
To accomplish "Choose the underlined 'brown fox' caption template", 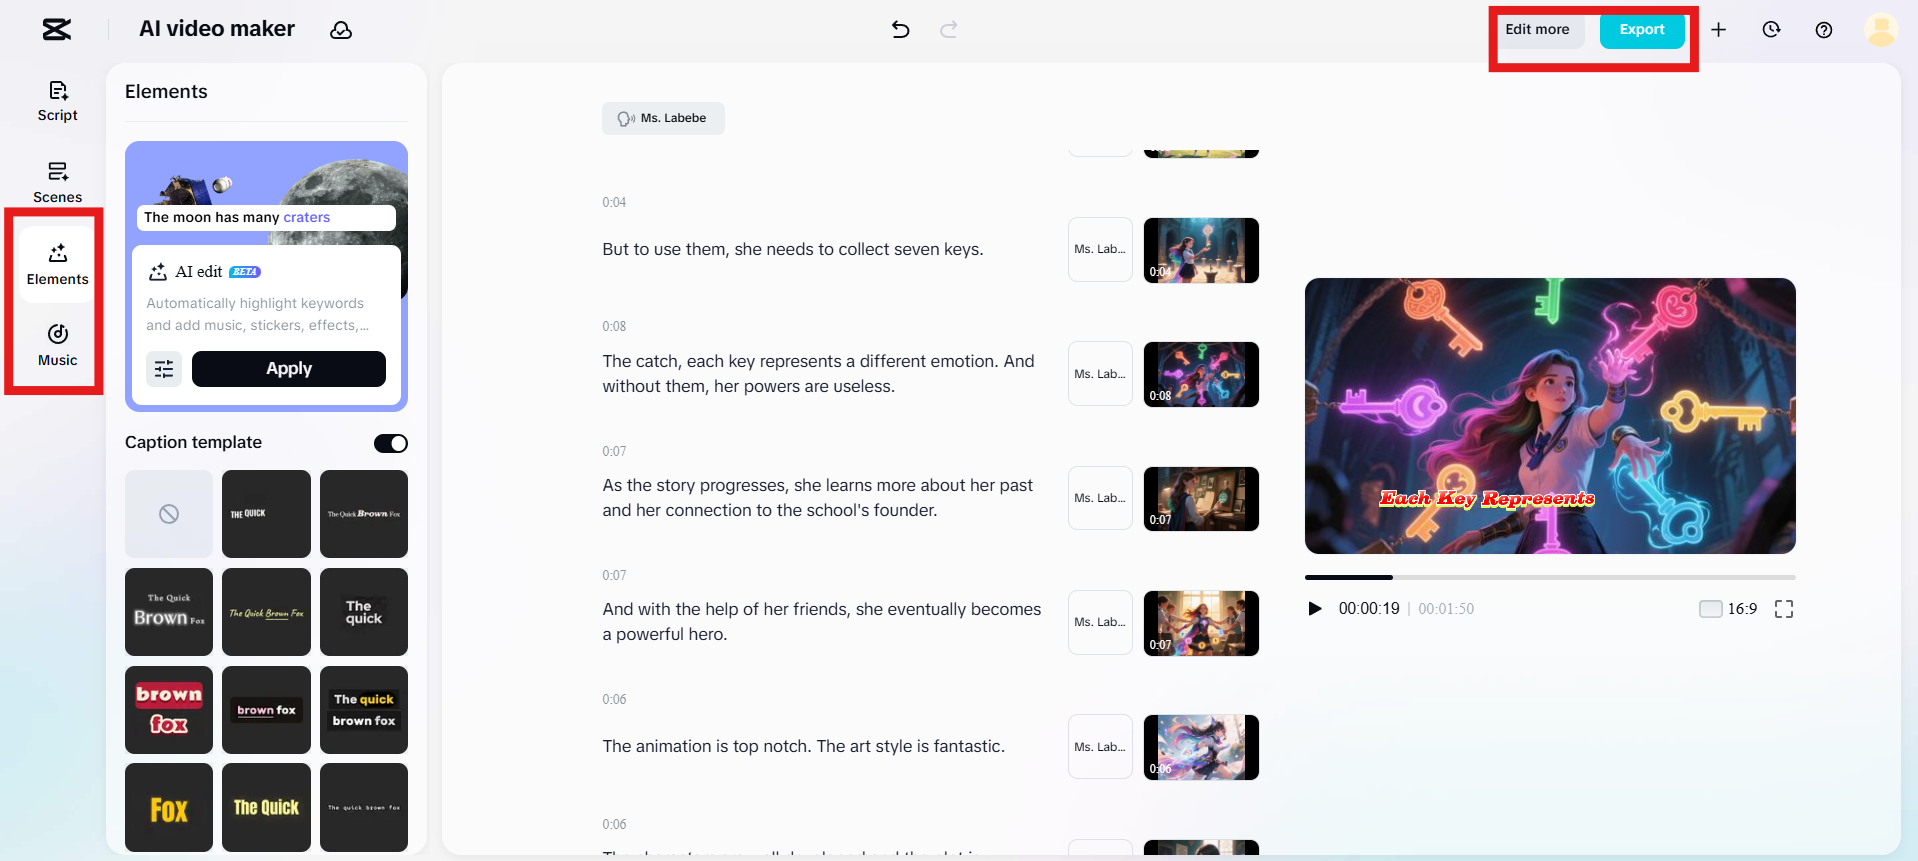I will coord(266,710).
